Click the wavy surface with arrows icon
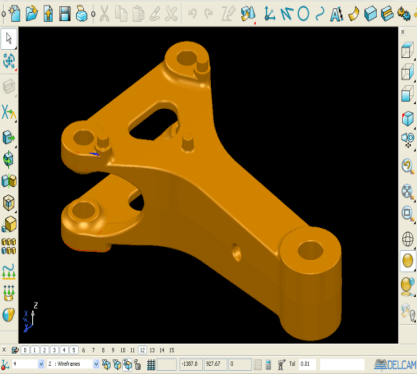Image resolution: width=417 pixels, height=374 pixels. coord(9,271)
